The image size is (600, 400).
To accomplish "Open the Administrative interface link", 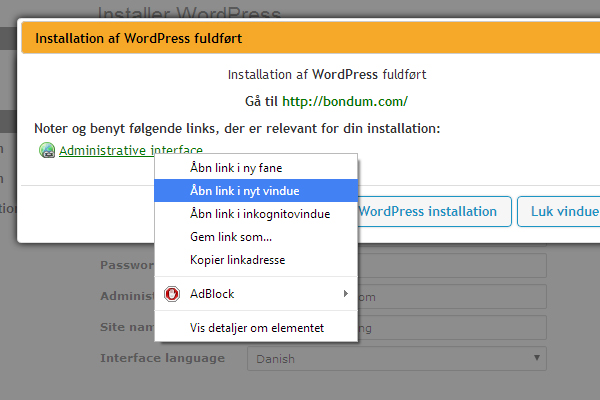I will (131, 150).
